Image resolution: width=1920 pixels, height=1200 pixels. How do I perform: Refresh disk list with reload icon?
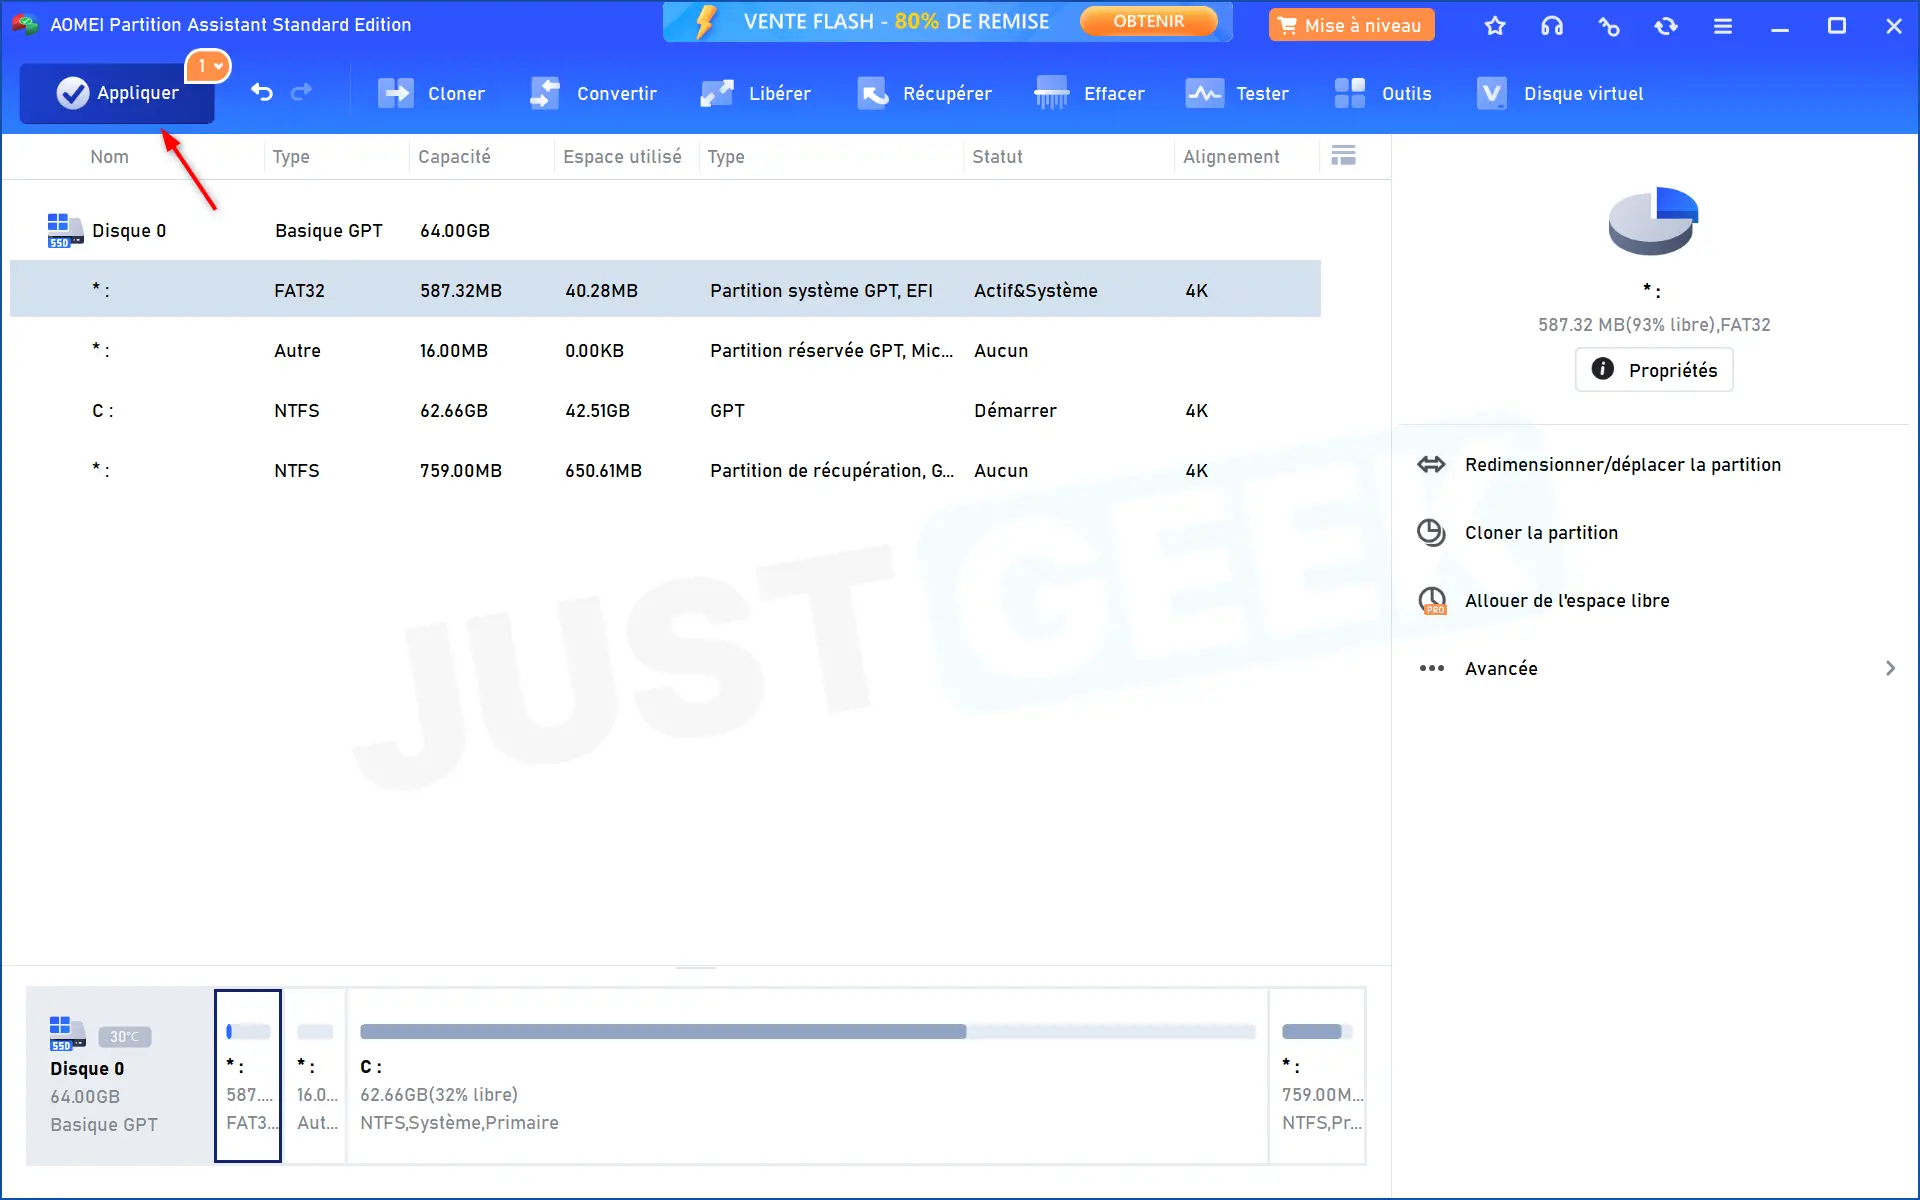(x=1666, y=26)
